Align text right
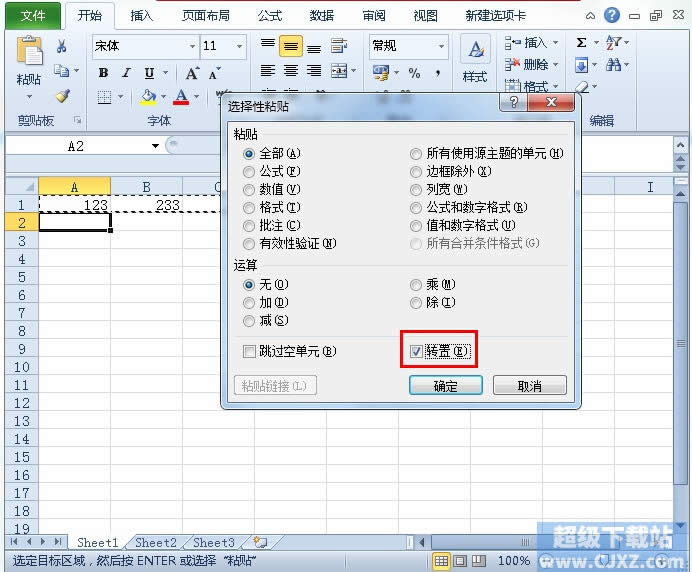 (314, 71)
